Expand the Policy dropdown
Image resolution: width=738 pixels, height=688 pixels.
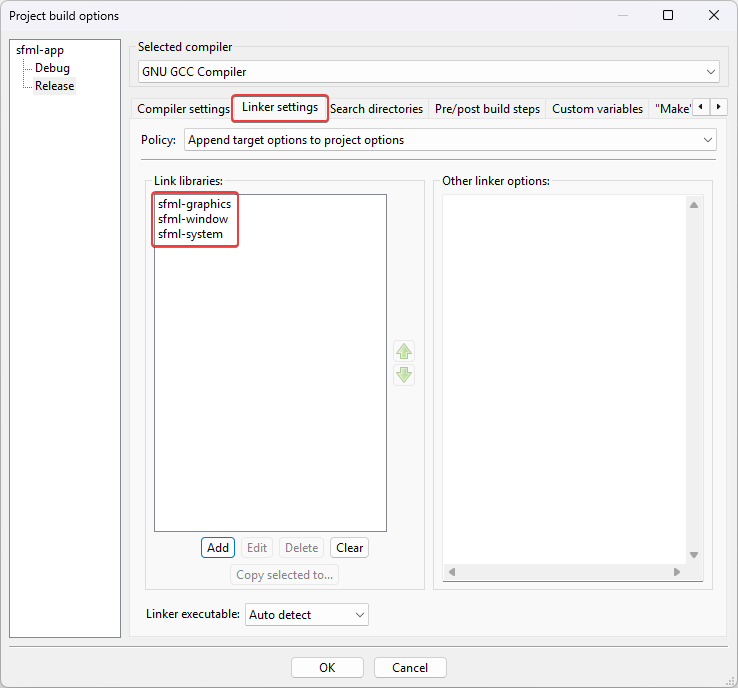coord(450,140)
